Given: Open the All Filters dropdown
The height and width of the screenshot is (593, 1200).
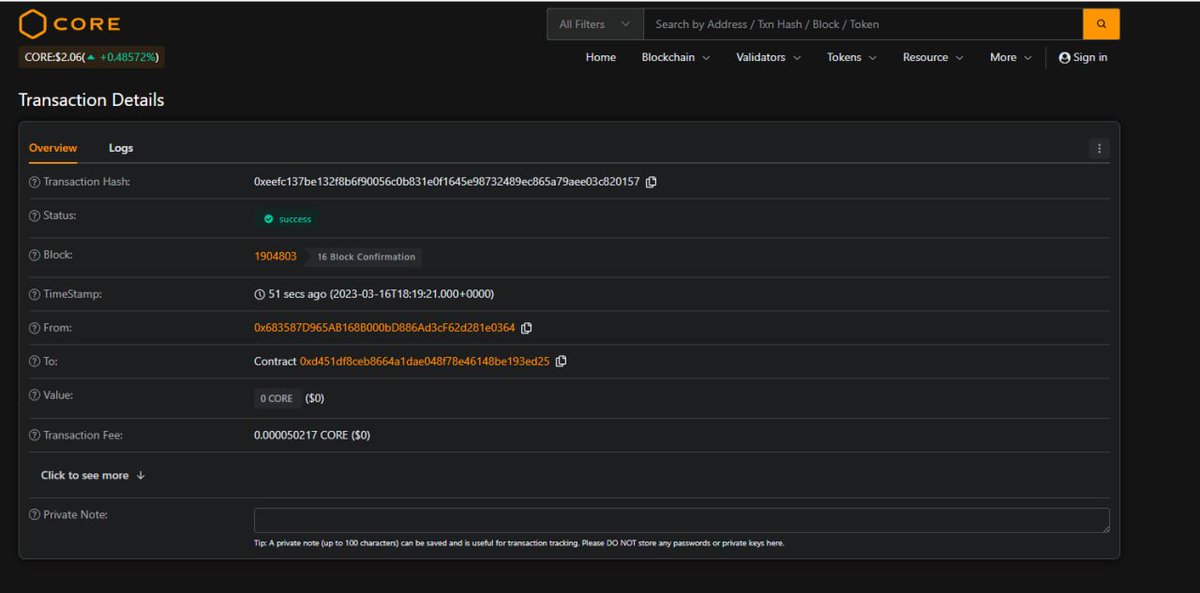Looking at the screenshot, I should [593, 23].
